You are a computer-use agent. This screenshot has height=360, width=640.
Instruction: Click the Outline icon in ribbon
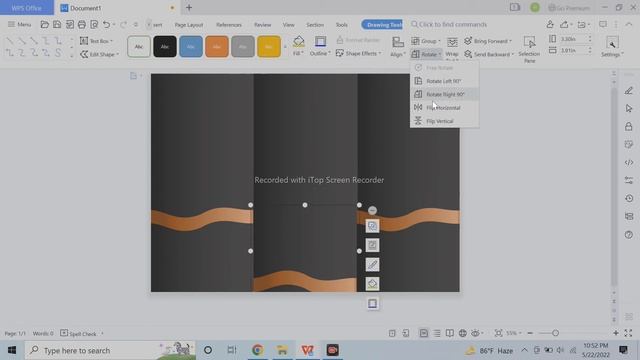point(320,42)
